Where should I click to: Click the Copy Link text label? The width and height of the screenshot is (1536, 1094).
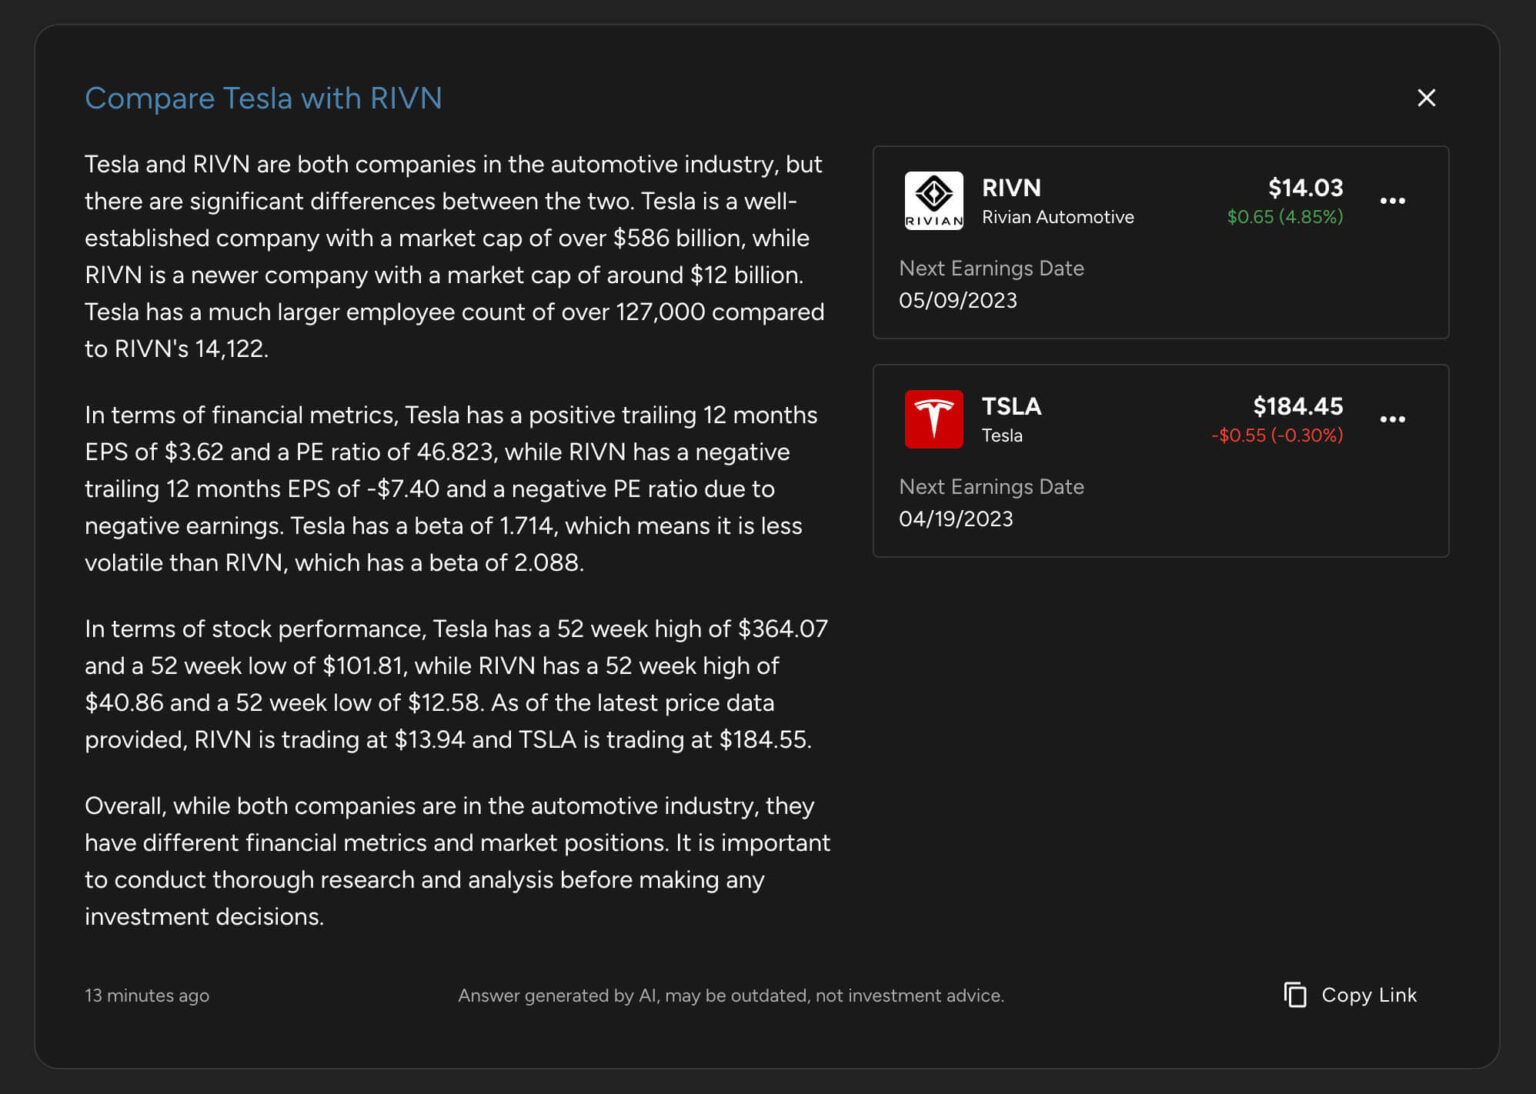pos(1368,995)
